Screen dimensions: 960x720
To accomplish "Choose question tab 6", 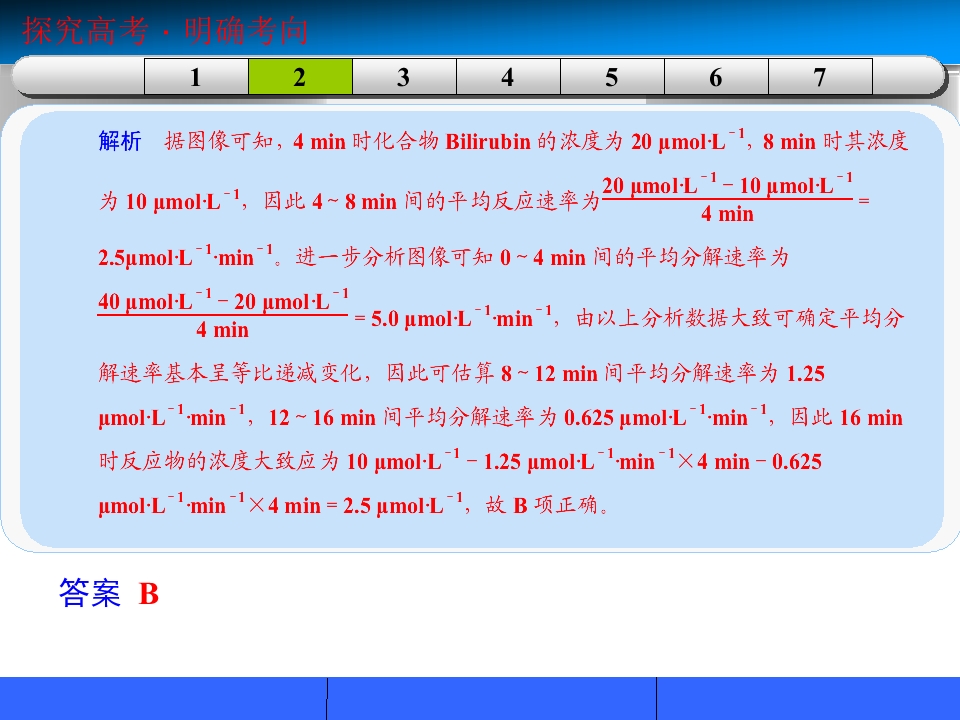I will click(x=716, y=77).
